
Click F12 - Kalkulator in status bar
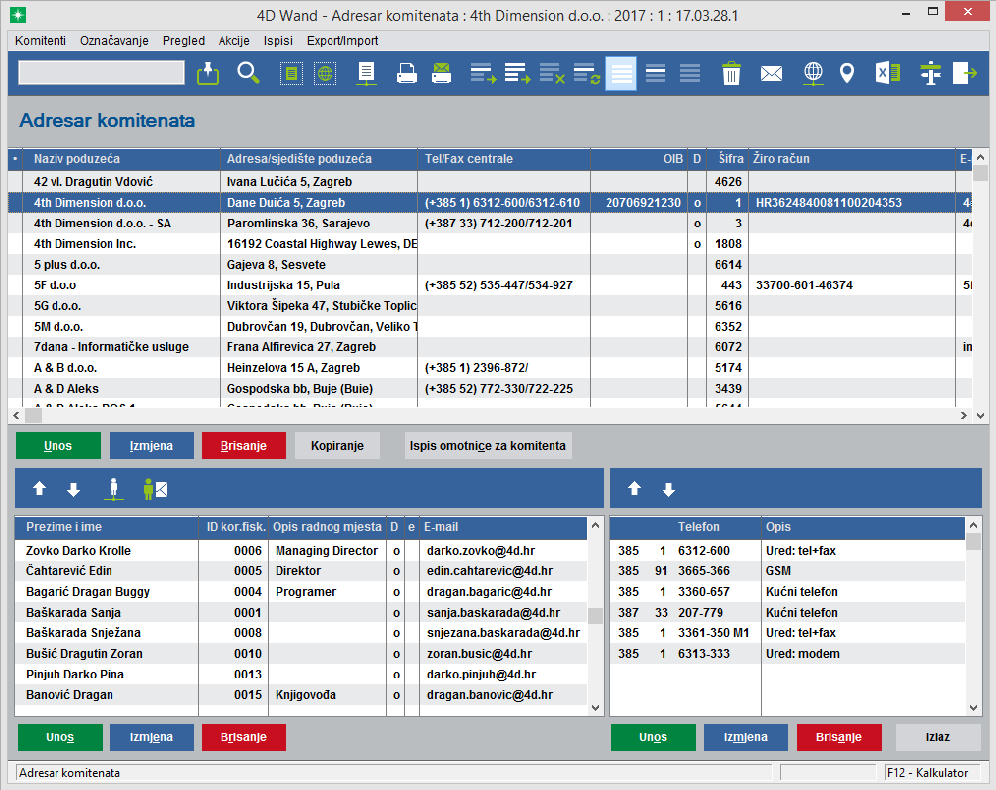tap(927, 773)
